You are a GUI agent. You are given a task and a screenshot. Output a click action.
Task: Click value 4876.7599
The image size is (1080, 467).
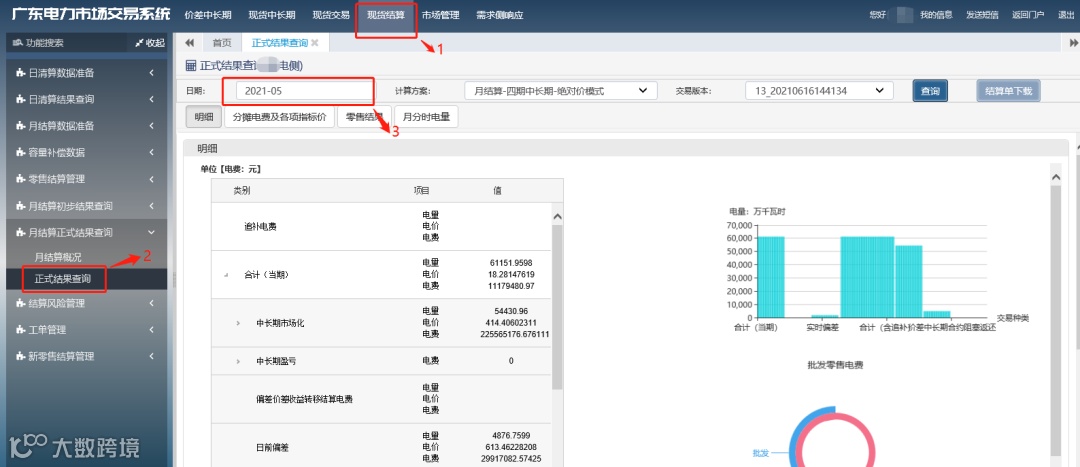511,435
